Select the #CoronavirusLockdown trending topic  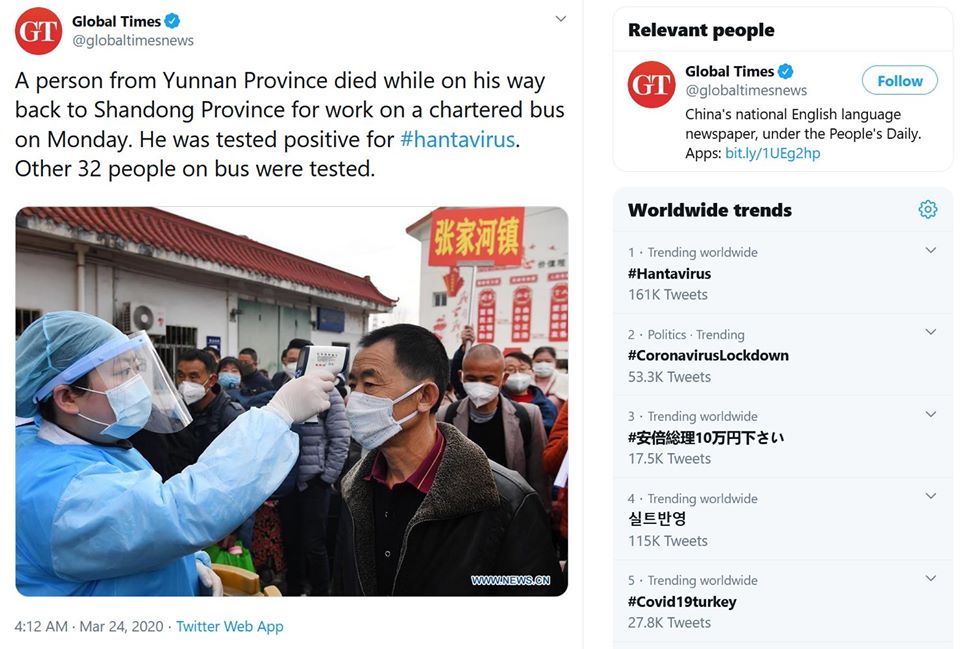tap(708, 356)
